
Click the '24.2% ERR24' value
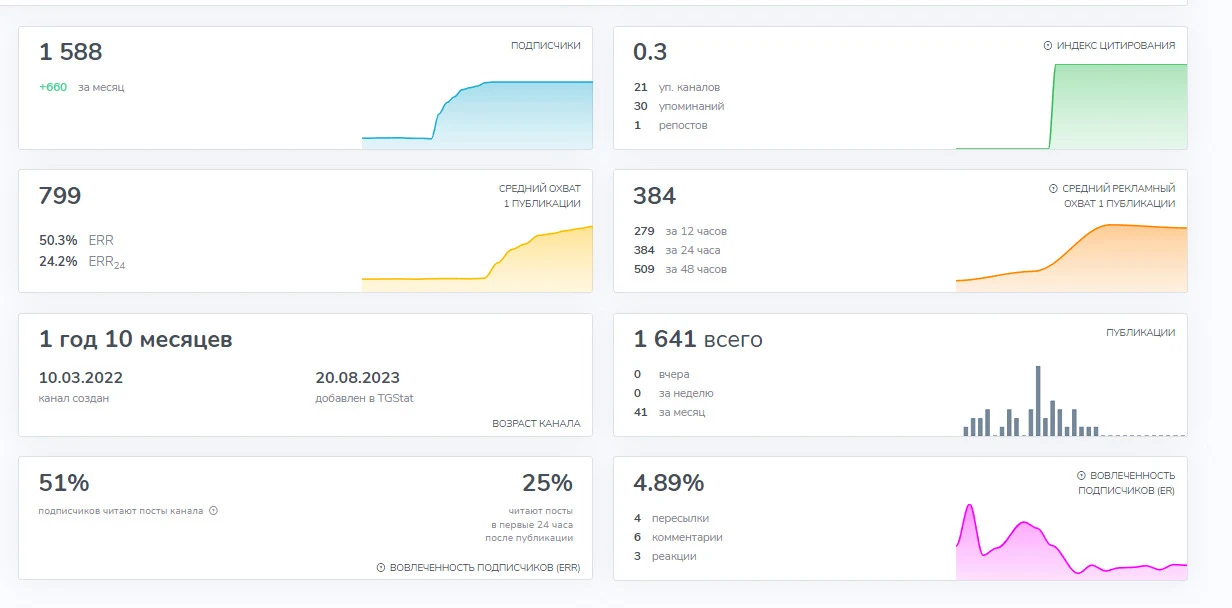(x=82, y=263)
